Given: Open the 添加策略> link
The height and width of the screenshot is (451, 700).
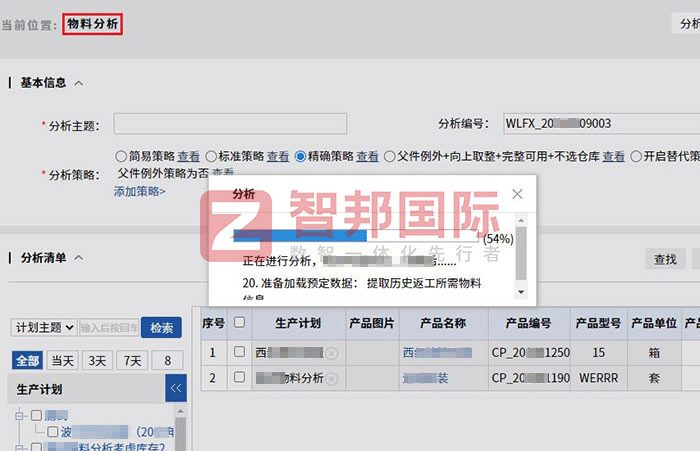Looking at the screenshot, I should tap(139, 191).
